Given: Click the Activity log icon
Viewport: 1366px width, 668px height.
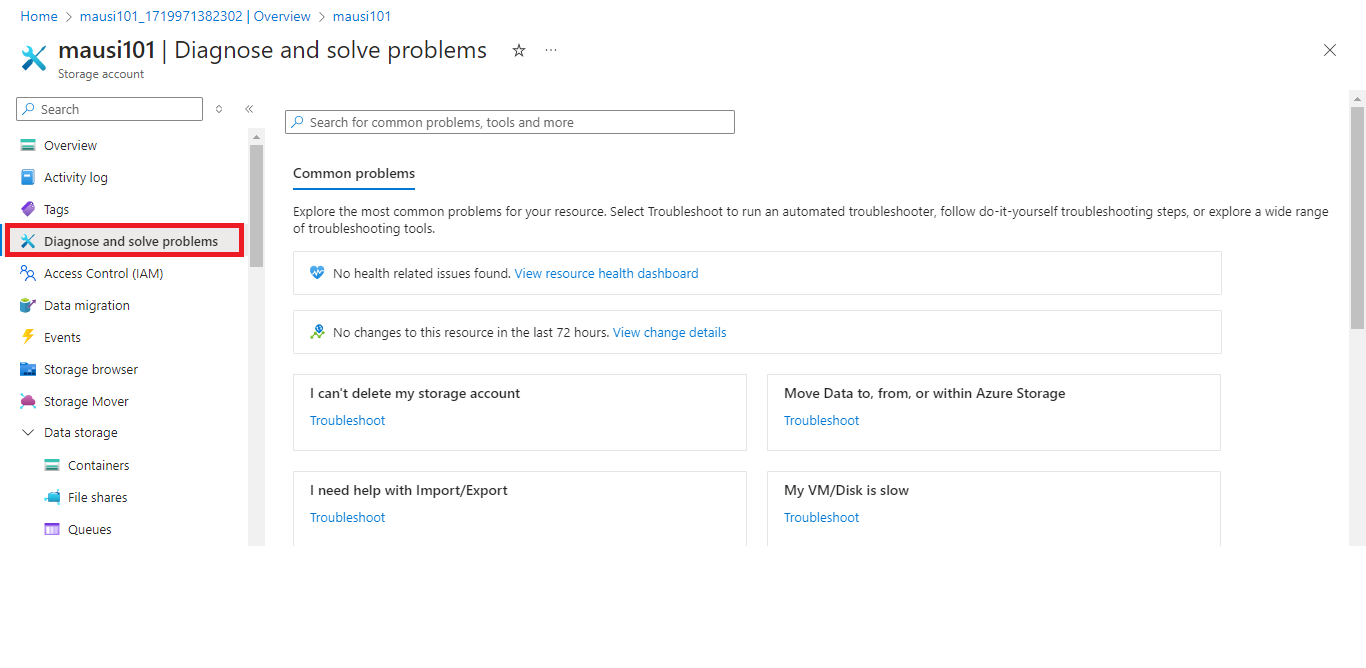Looking at the screenshot, I should [x=28, y=177].
